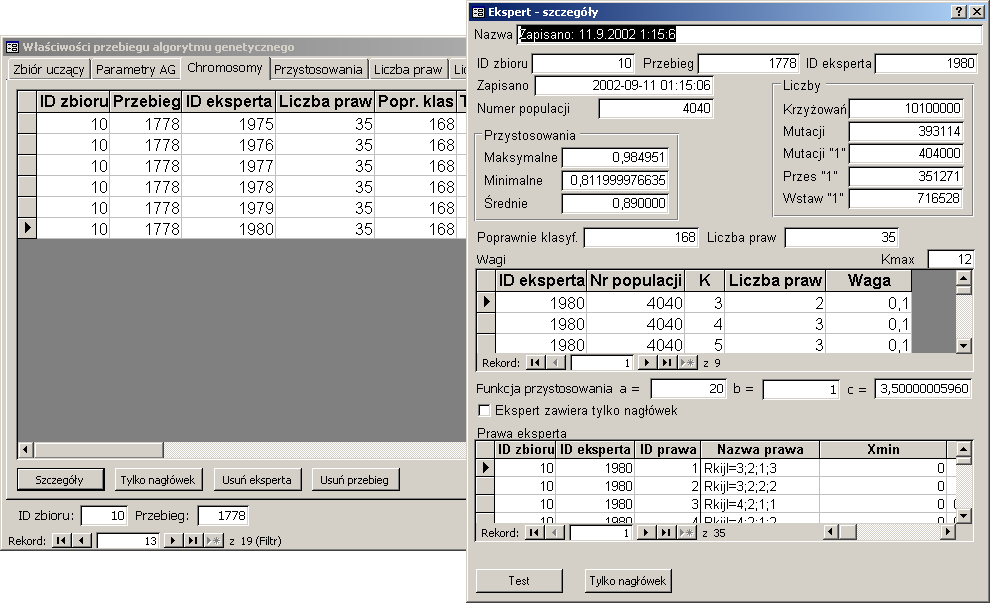Go to first record in main window navigator
This screenshot has width=991, height=604.
[61, 541]
